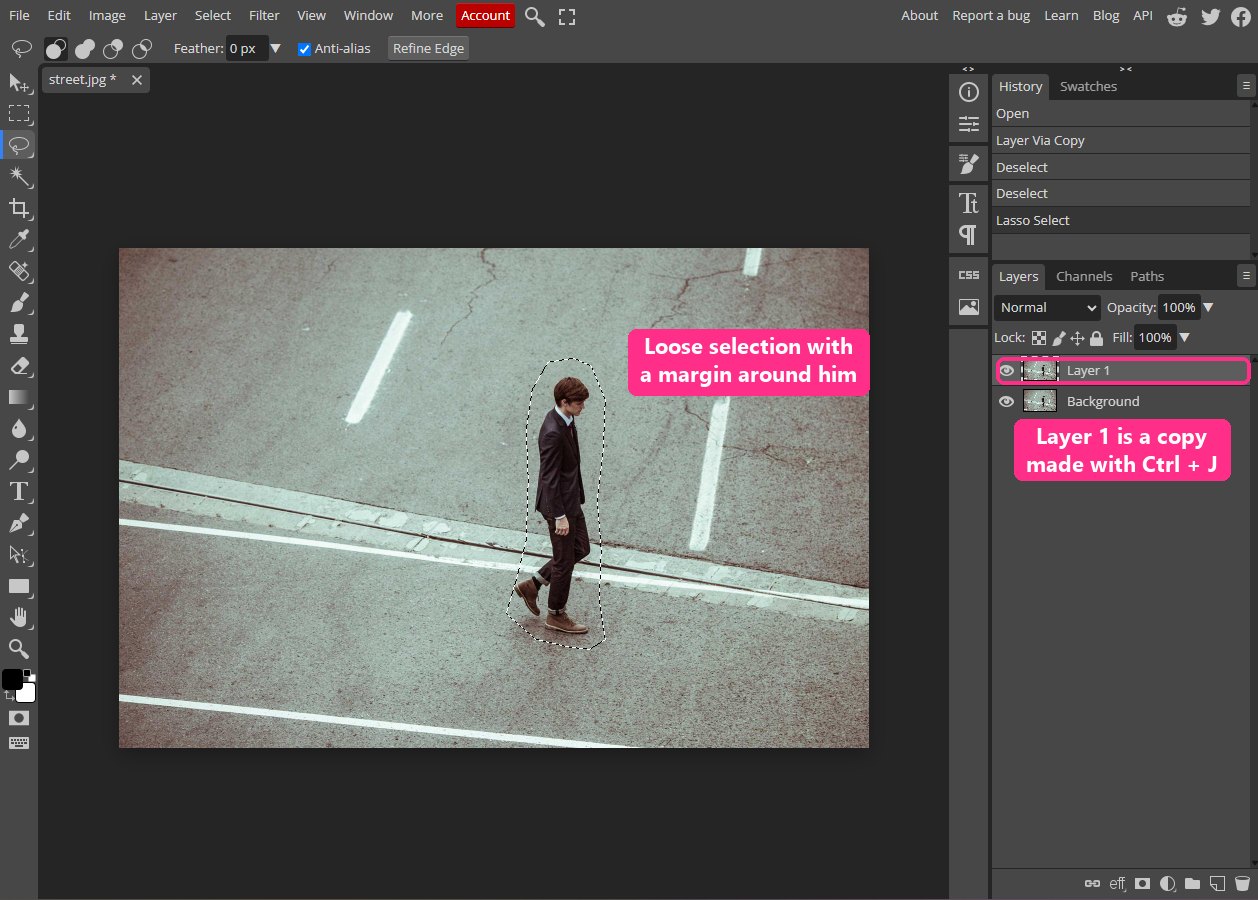Image resolution: width=1258 pixels, height=900 pixels.
Task: Click the Refine Edge button
Action: click(x=428, y=48)
